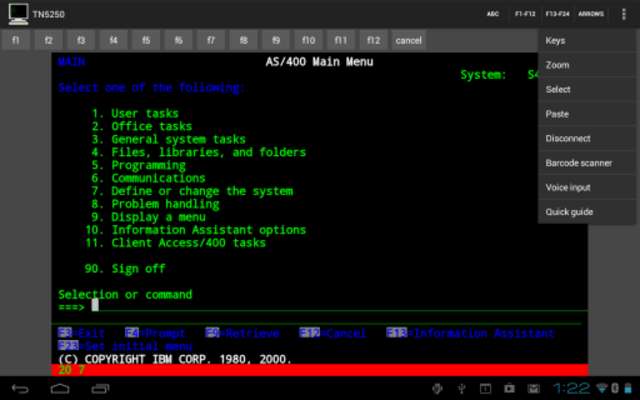Image resolution: width=640 pixels, height=400 pixels.
Task: Tap '11. Client Access/400 tasks' line
Action: tap(176, 243)
